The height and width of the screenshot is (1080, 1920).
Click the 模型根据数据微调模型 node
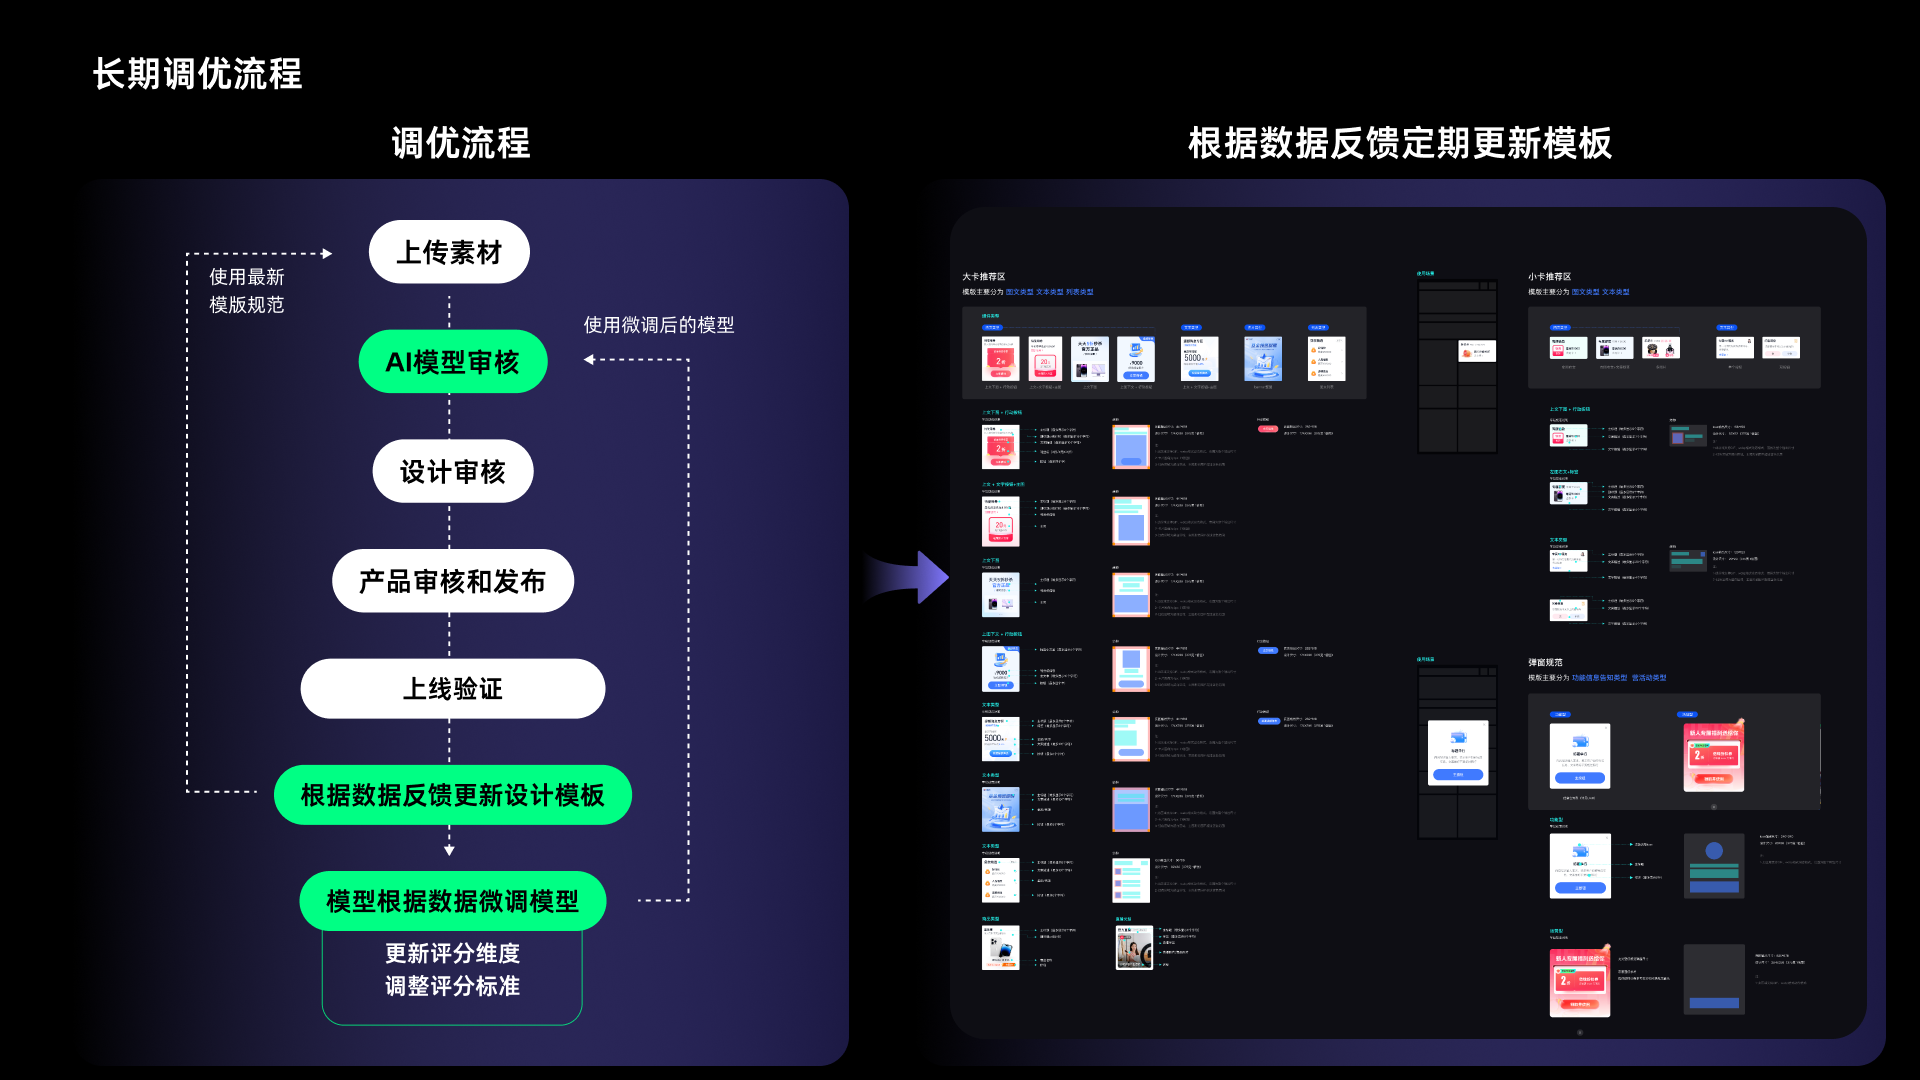pos(452,901)
